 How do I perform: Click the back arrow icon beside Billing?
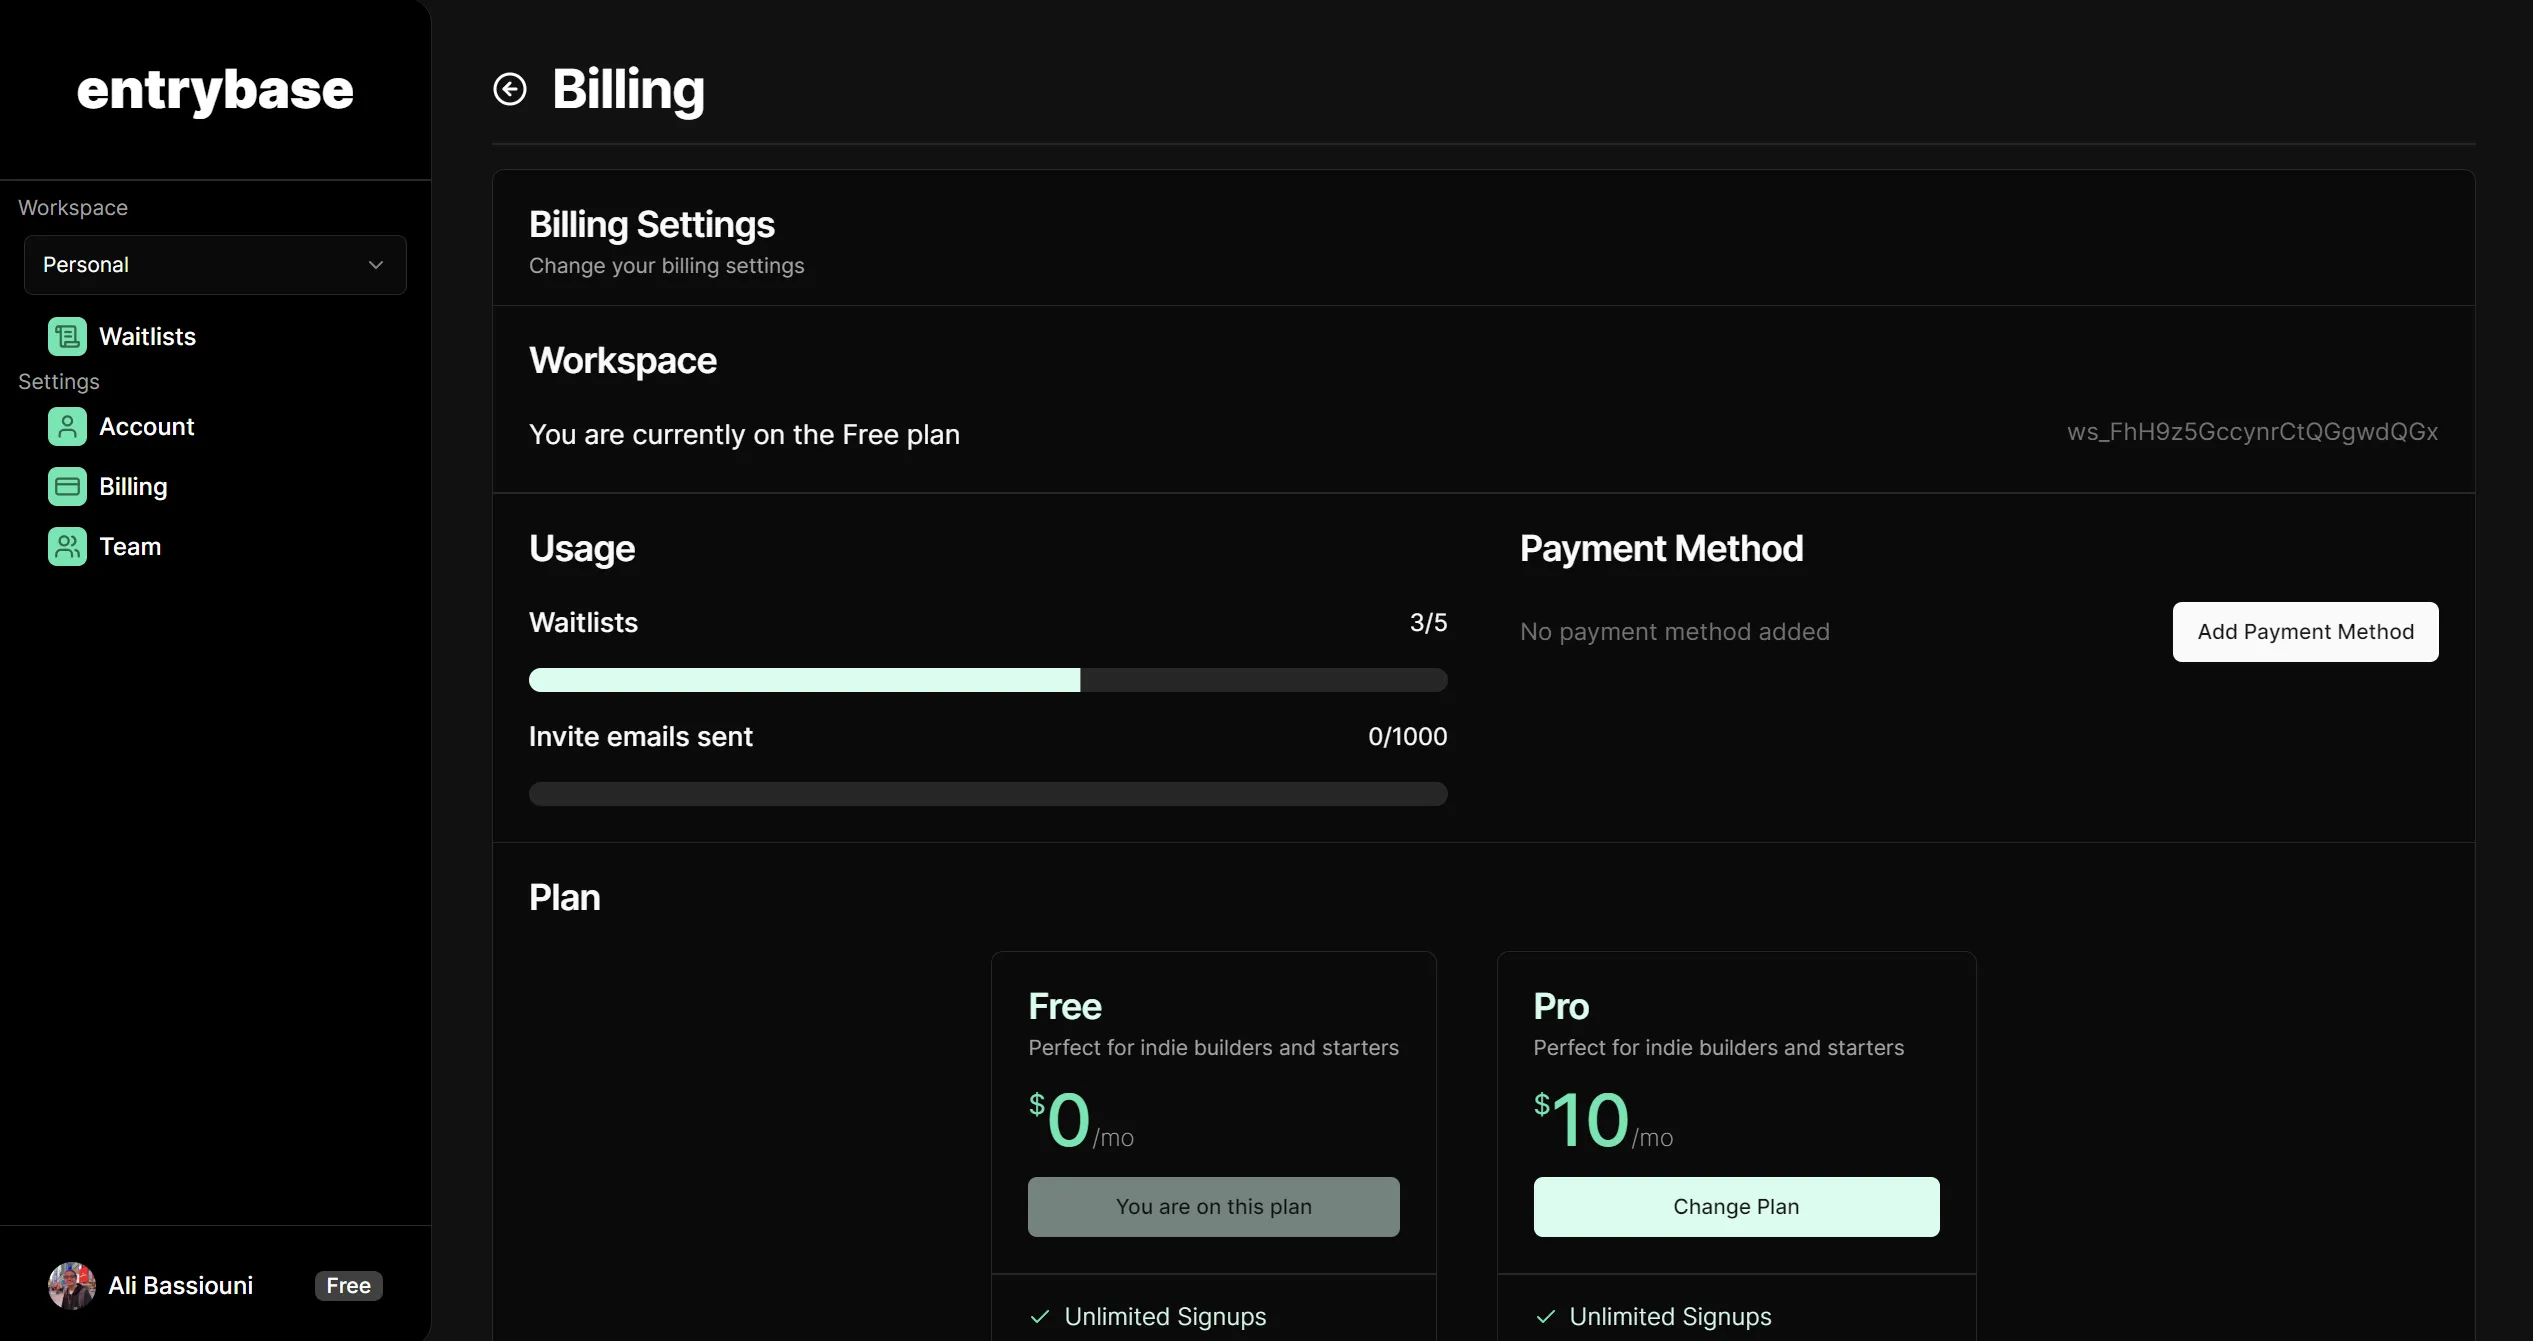tap(510, 89)
